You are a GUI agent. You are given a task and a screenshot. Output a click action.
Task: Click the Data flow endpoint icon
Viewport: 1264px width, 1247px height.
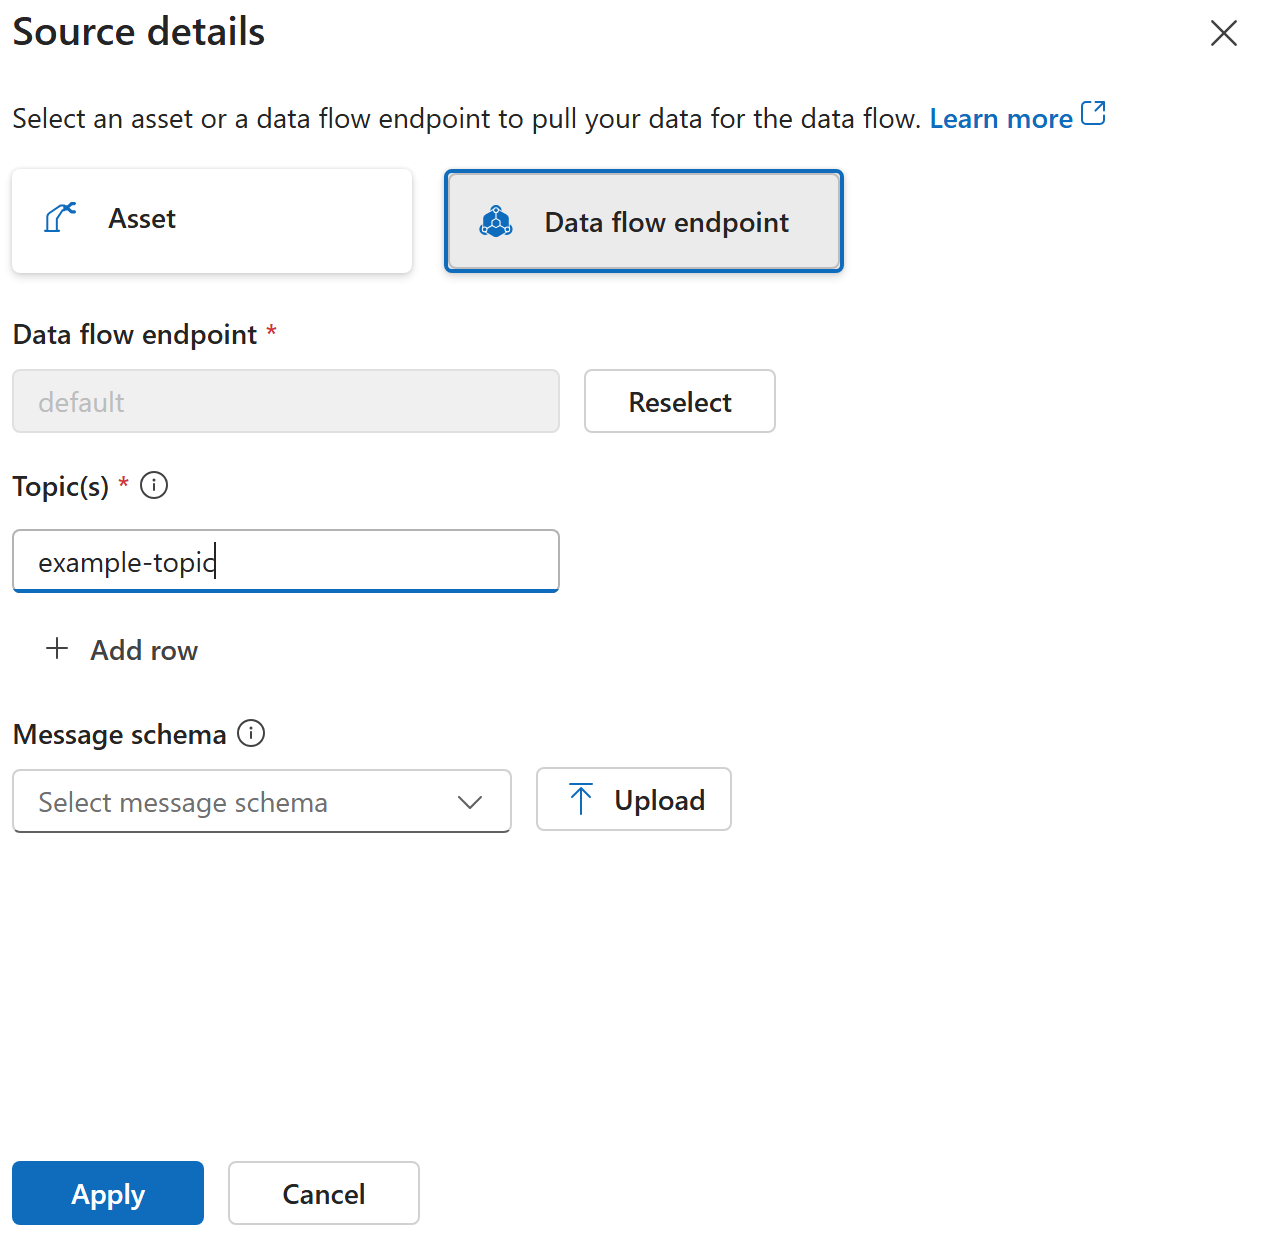tap(496, 222)
